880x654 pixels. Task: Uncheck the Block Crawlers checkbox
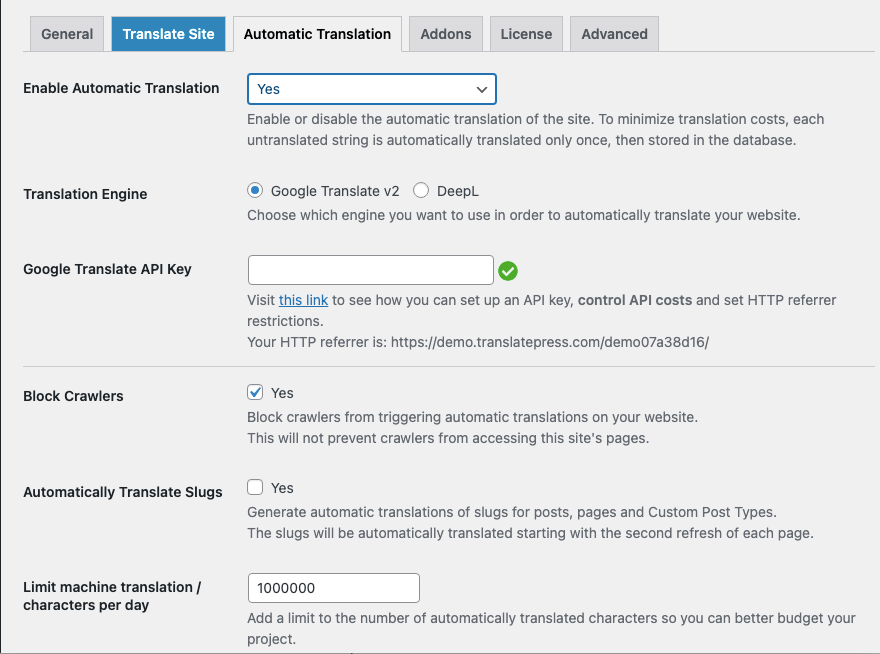(x=255, y=392)
